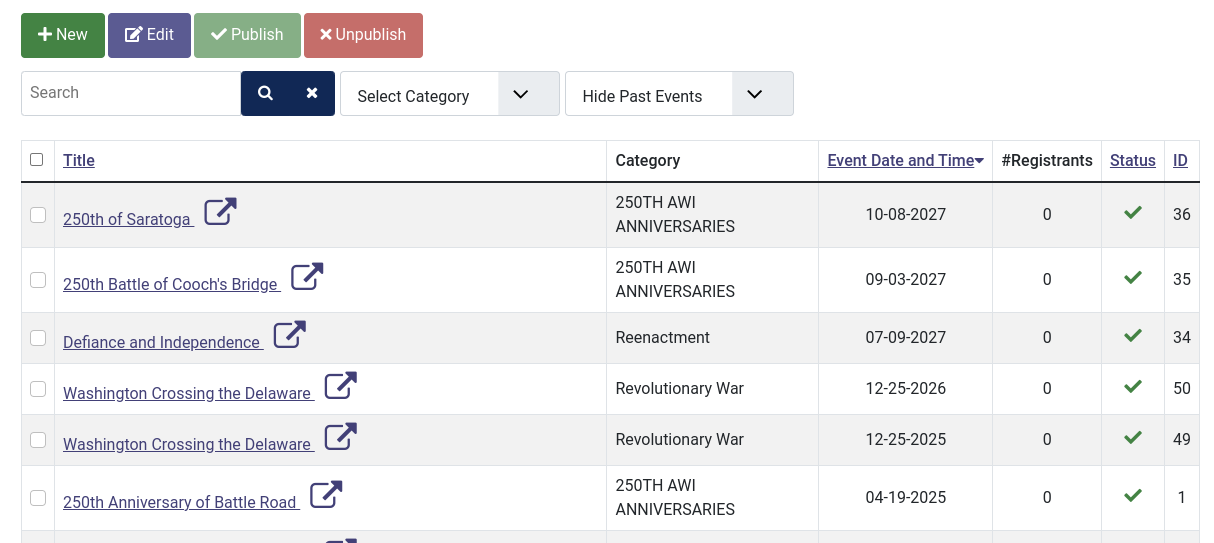Open 250th Battle of Cooch's Bridge link
The image size is (1214, 543).
point(171,284)
